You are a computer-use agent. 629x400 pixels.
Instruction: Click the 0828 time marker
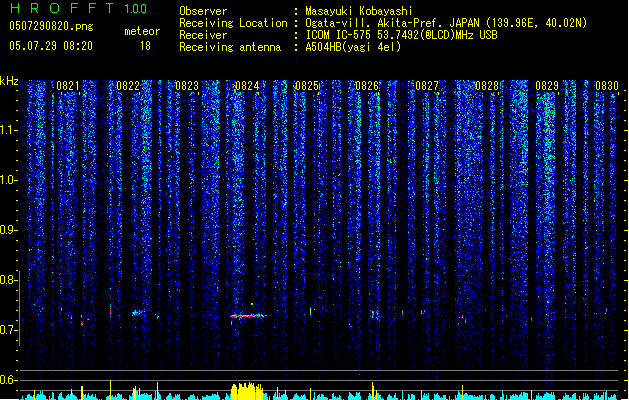click(487, 86)
